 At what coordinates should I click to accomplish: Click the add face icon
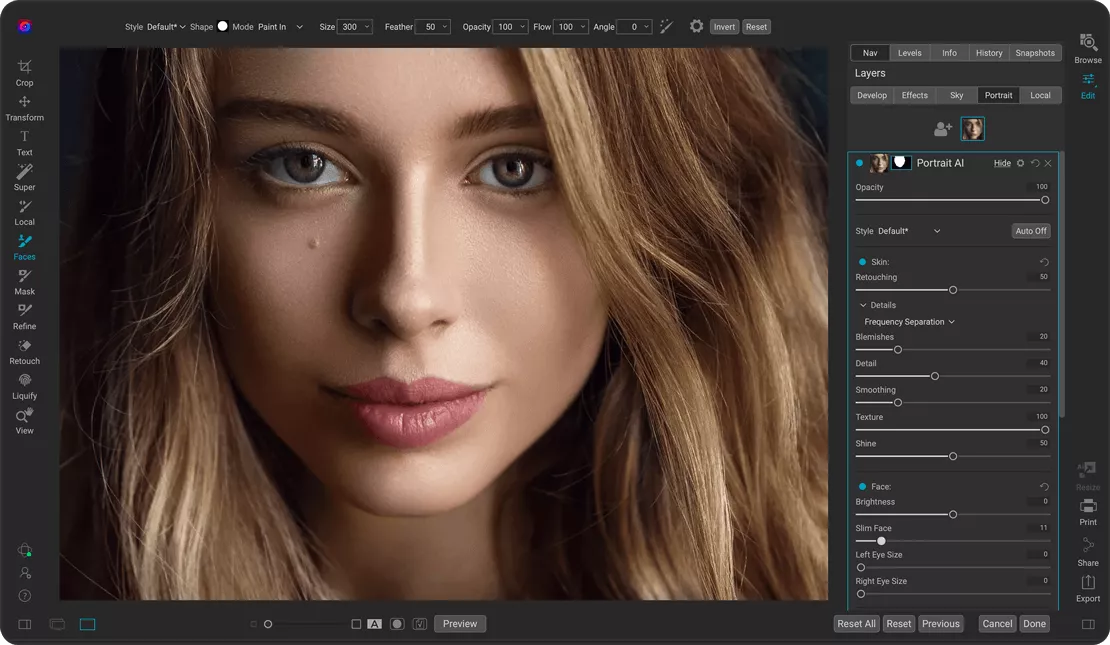coord(942,129)
